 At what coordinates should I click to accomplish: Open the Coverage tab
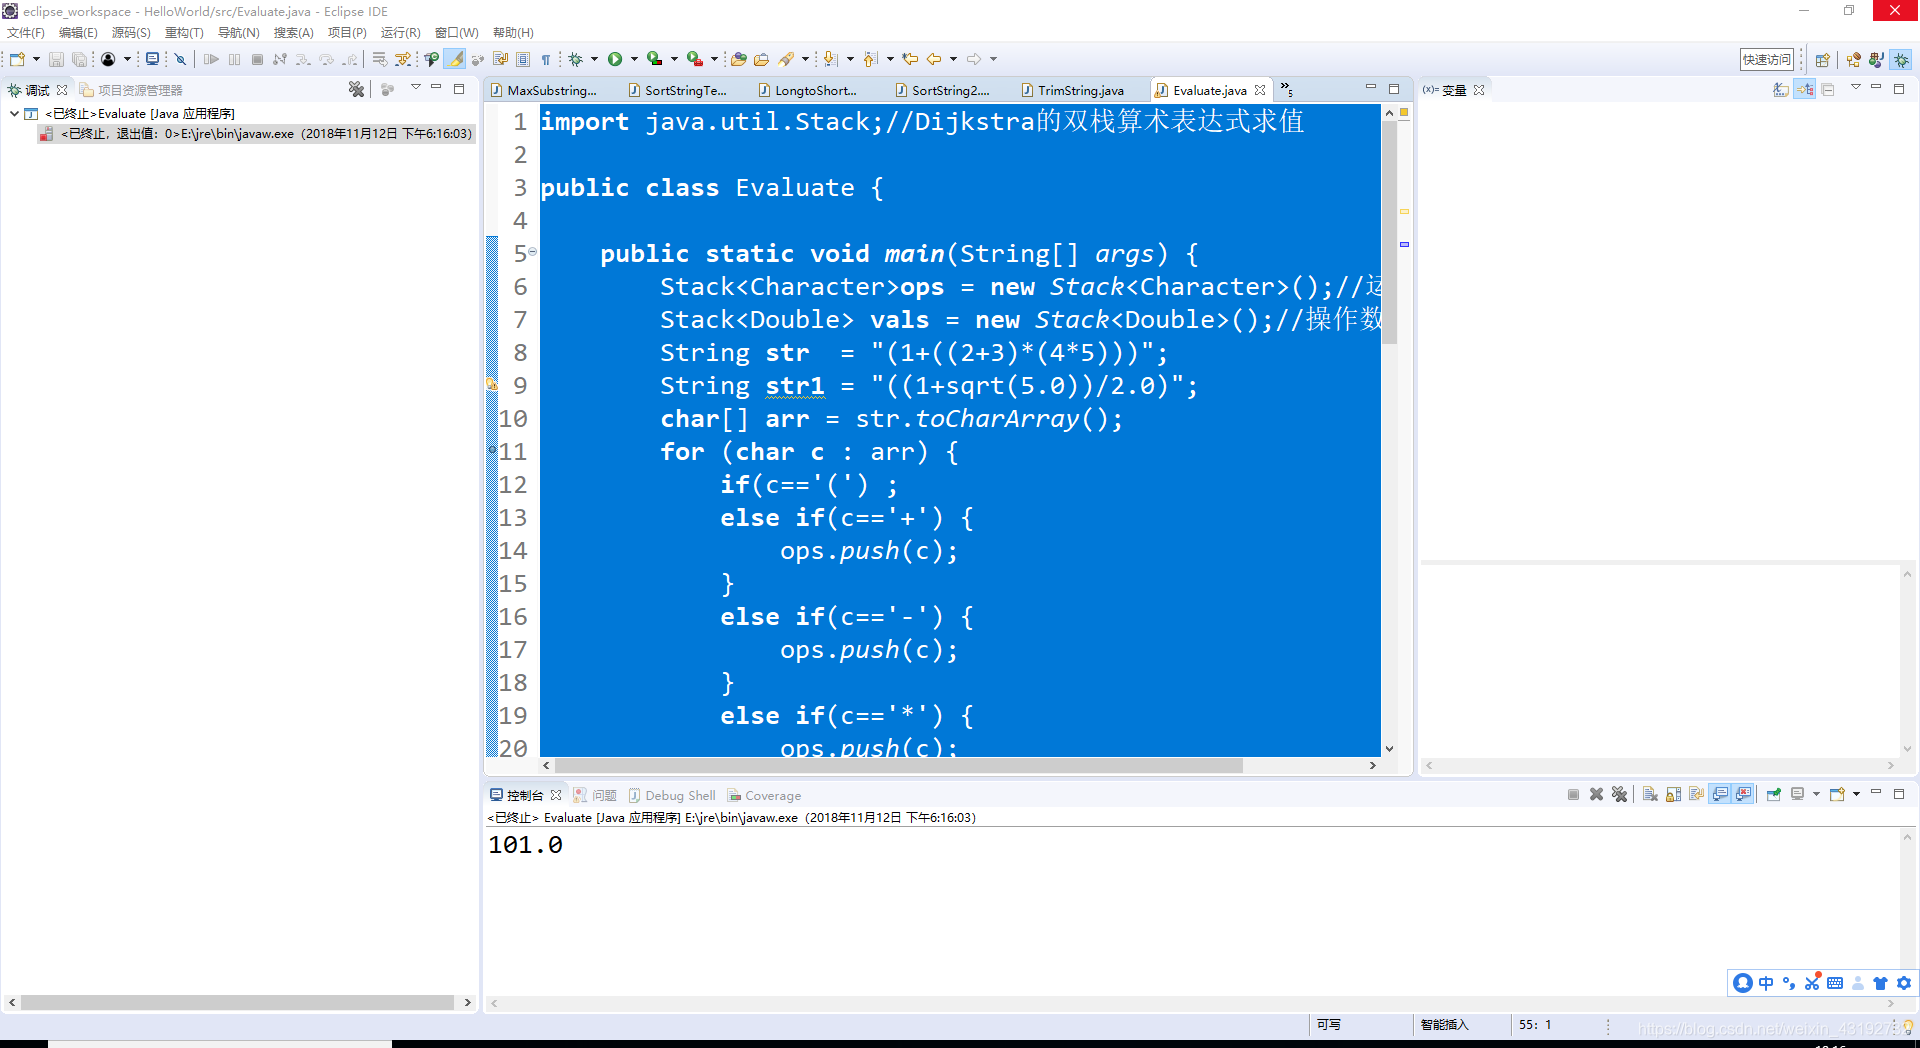pyautogui.click(x=765, y=796)
